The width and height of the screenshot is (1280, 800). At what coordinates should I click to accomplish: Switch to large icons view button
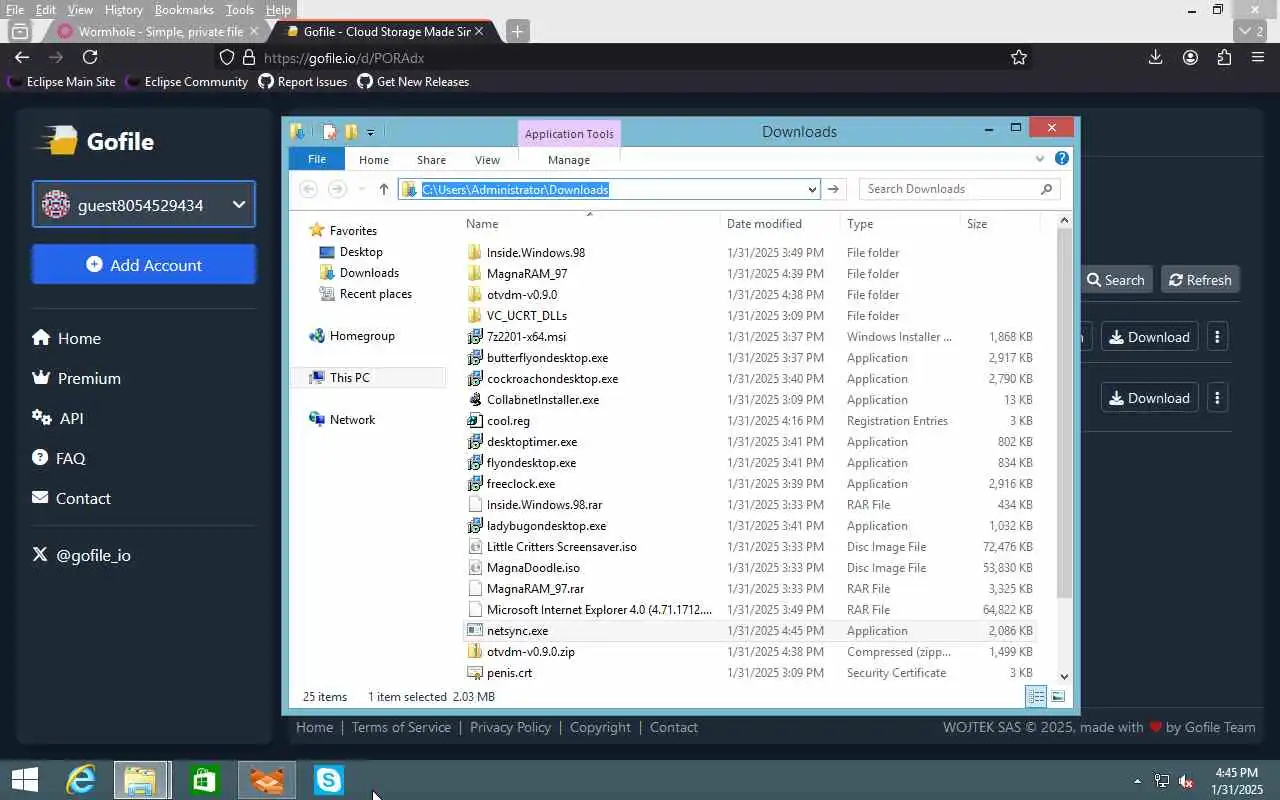click(x=1058, y=696)
